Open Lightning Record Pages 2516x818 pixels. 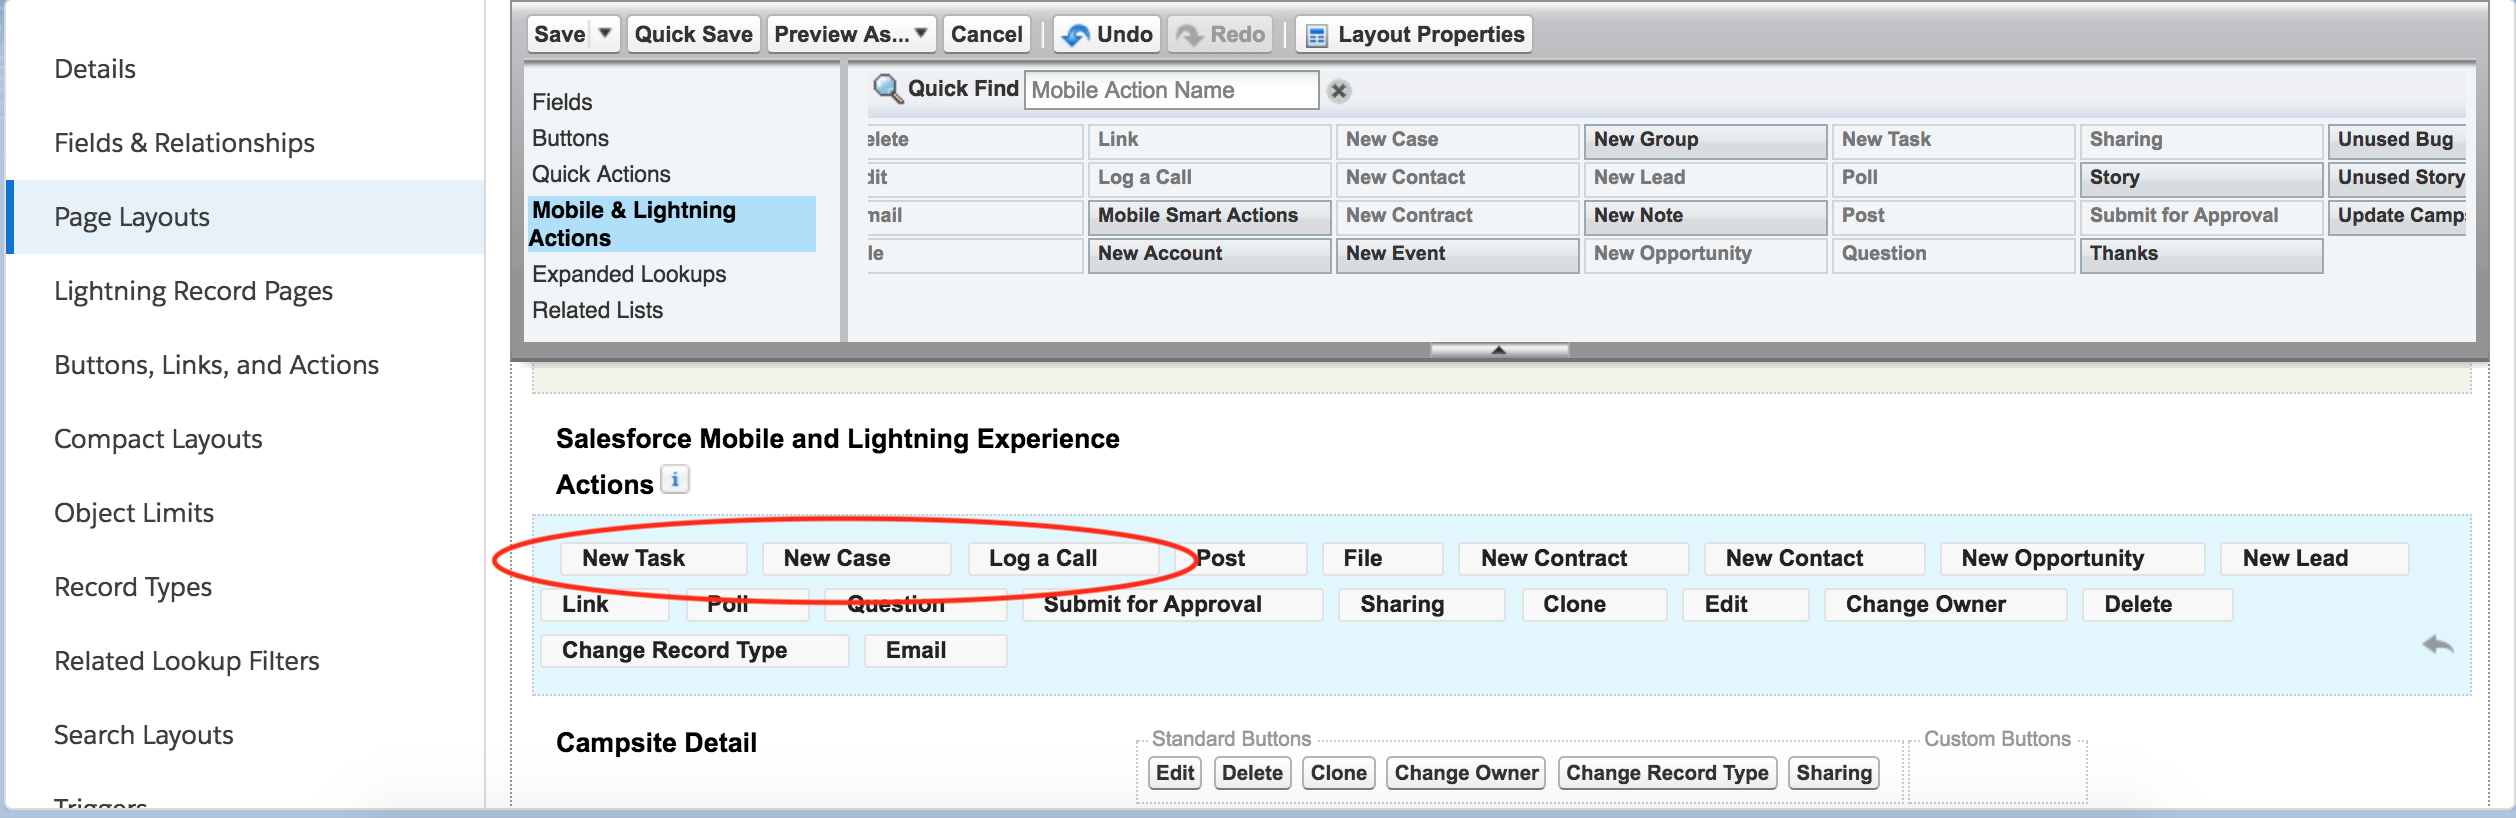[193, 291]
